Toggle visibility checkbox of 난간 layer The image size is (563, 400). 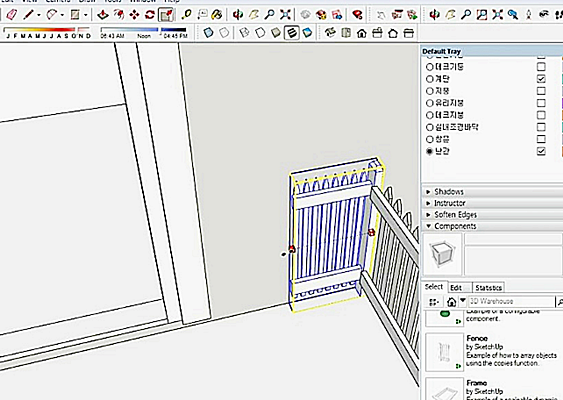click(x=541, y=151)
